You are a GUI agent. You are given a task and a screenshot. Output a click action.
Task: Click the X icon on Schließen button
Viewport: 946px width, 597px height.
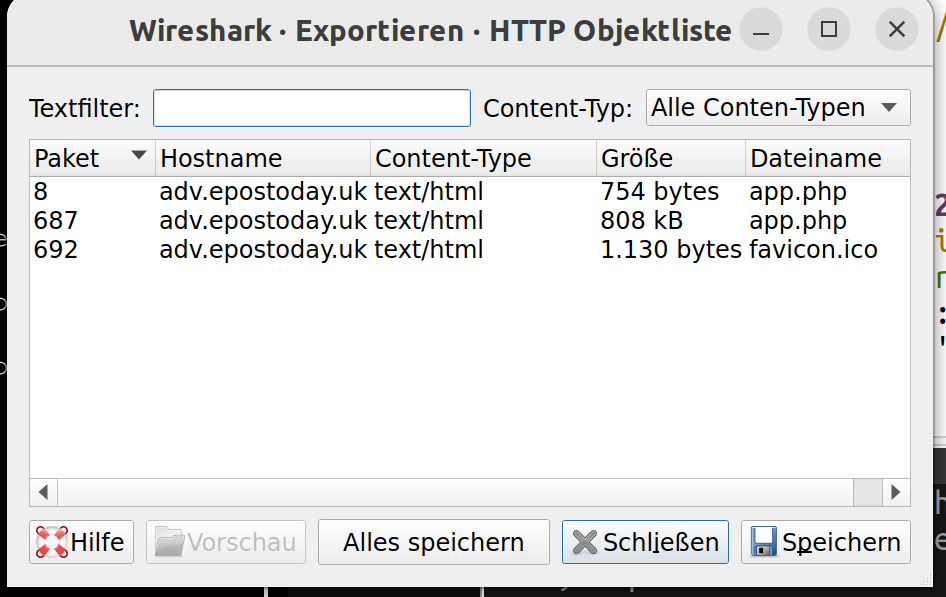pyautogui.click(x=584, y=542)
